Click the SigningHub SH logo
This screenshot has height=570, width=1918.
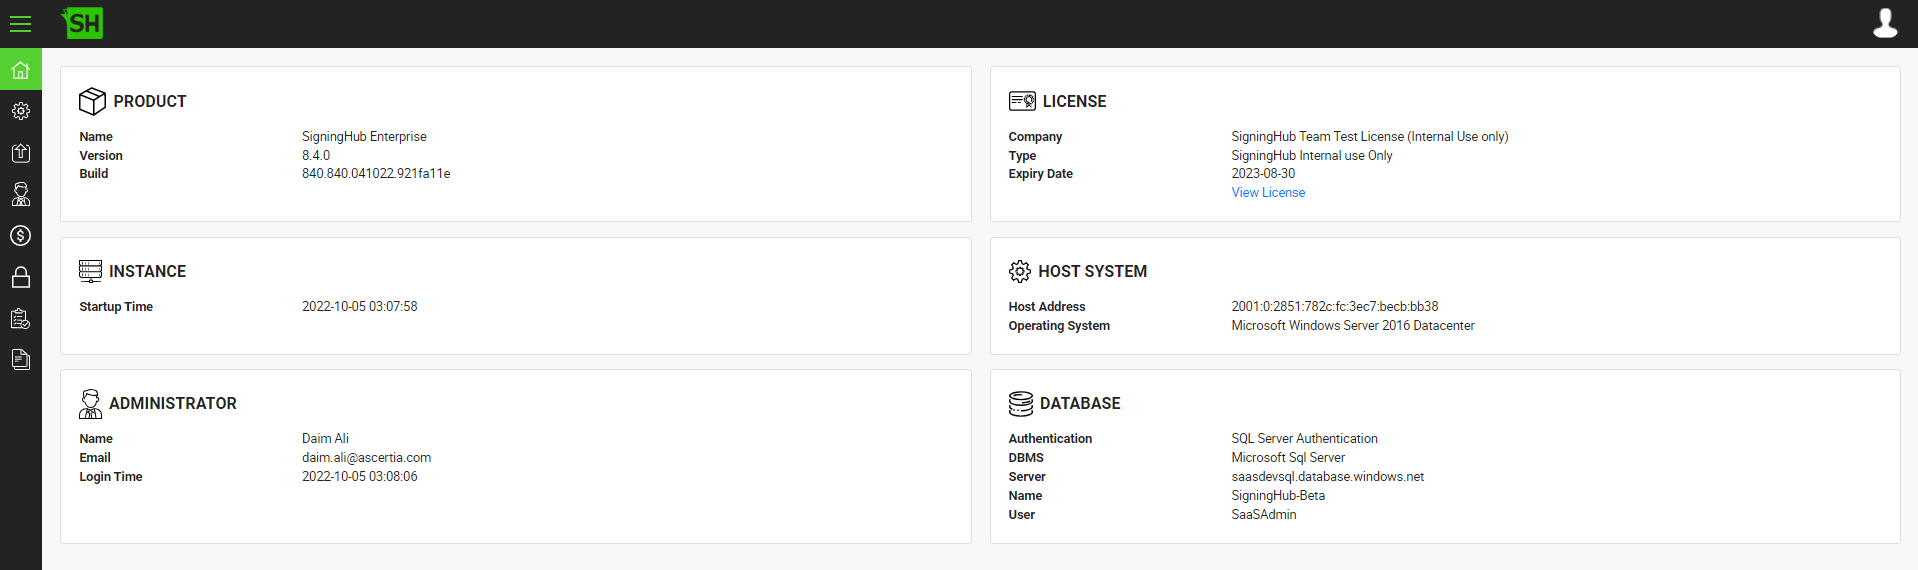coord(82,23)
